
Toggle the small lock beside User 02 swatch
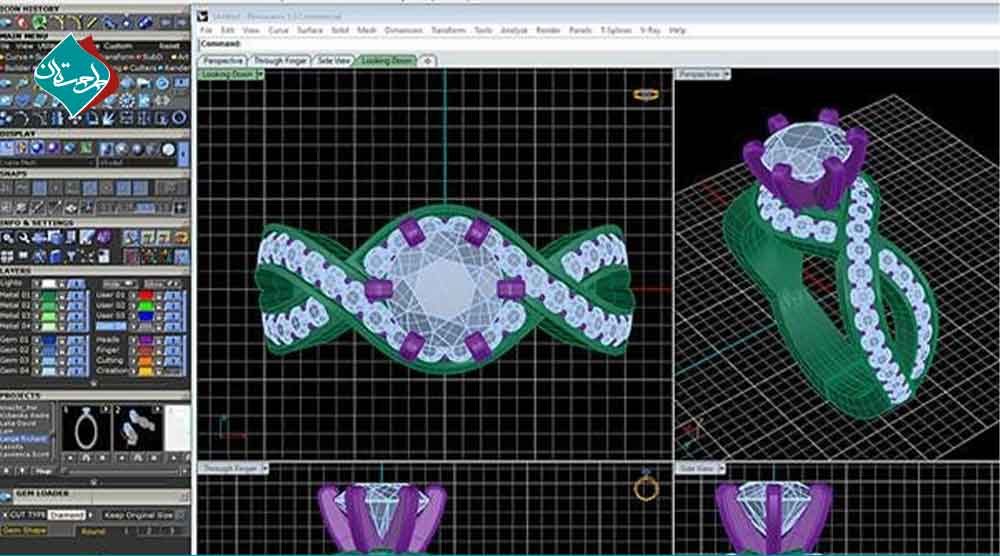click(159, 305)
